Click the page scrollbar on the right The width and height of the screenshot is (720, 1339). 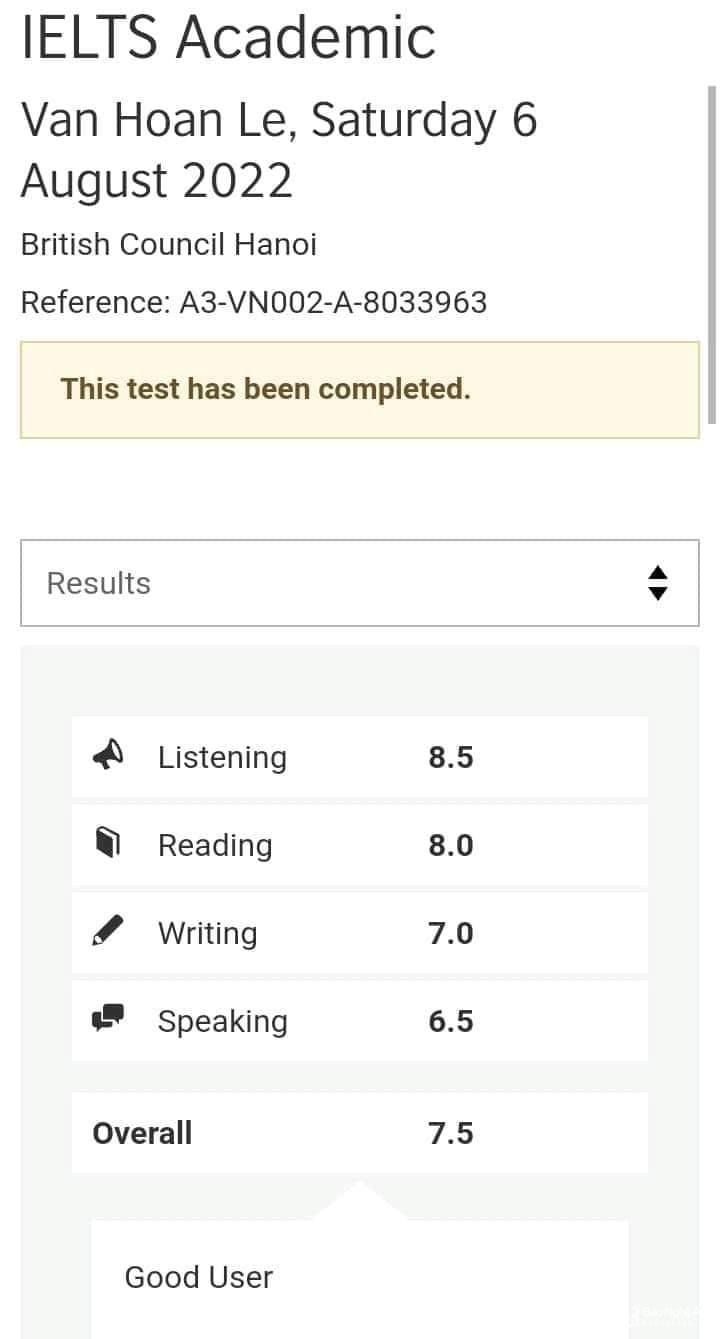click(712, 255)
